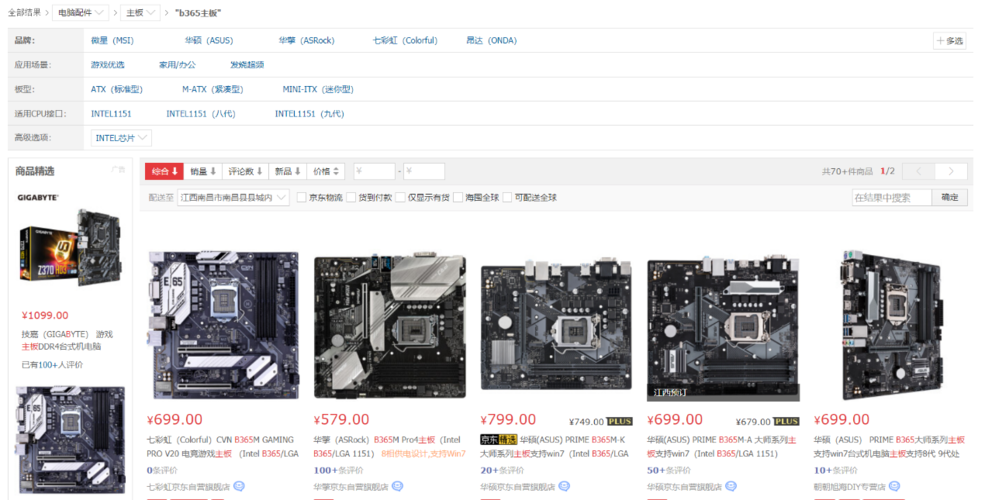The height and width of the screenshot is (500, 985).
Task: Open 华擎 B365M Pro4主板 product title
Action: click(389, 447)
